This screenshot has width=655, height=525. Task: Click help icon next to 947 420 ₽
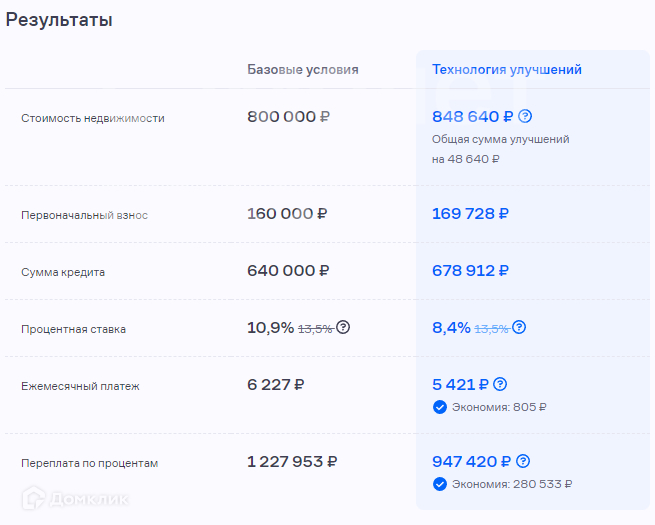tap(523, 461)
